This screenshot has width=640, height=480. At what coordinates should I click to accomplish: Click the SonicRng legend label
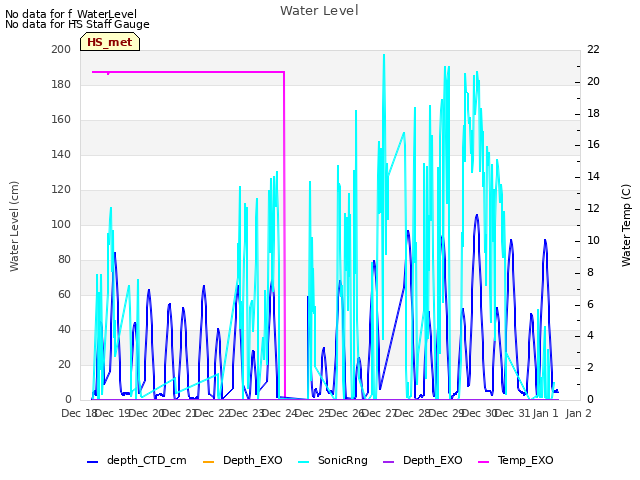coord(342,460)
